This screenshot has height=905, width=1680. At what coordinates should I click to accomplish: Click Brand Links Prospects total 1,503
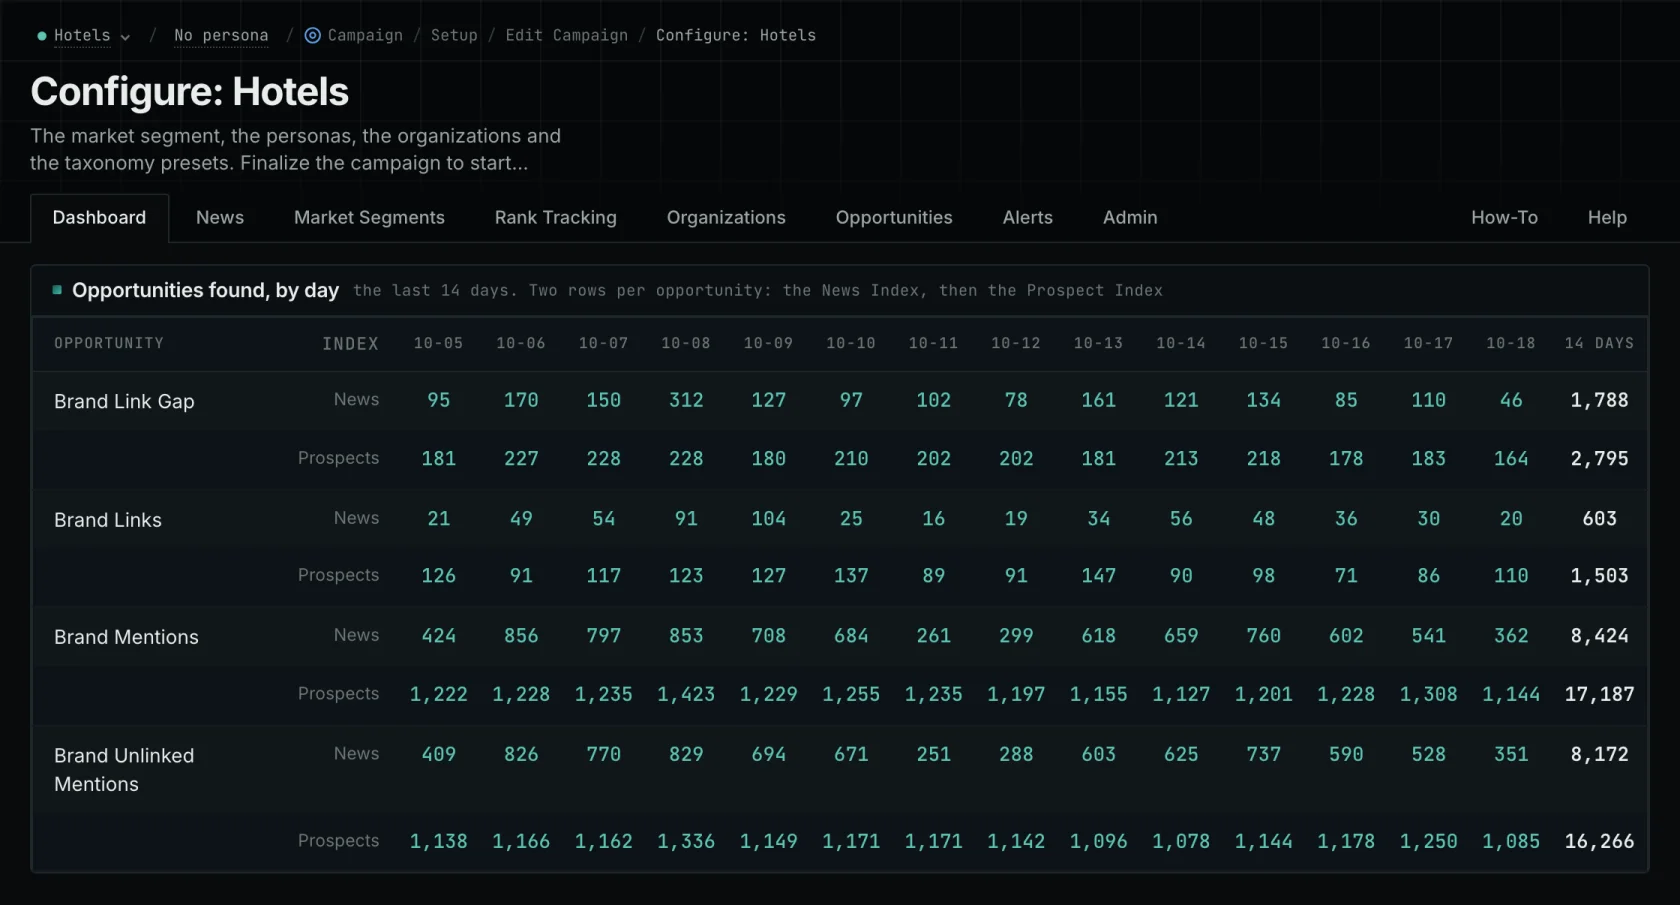1599,576
